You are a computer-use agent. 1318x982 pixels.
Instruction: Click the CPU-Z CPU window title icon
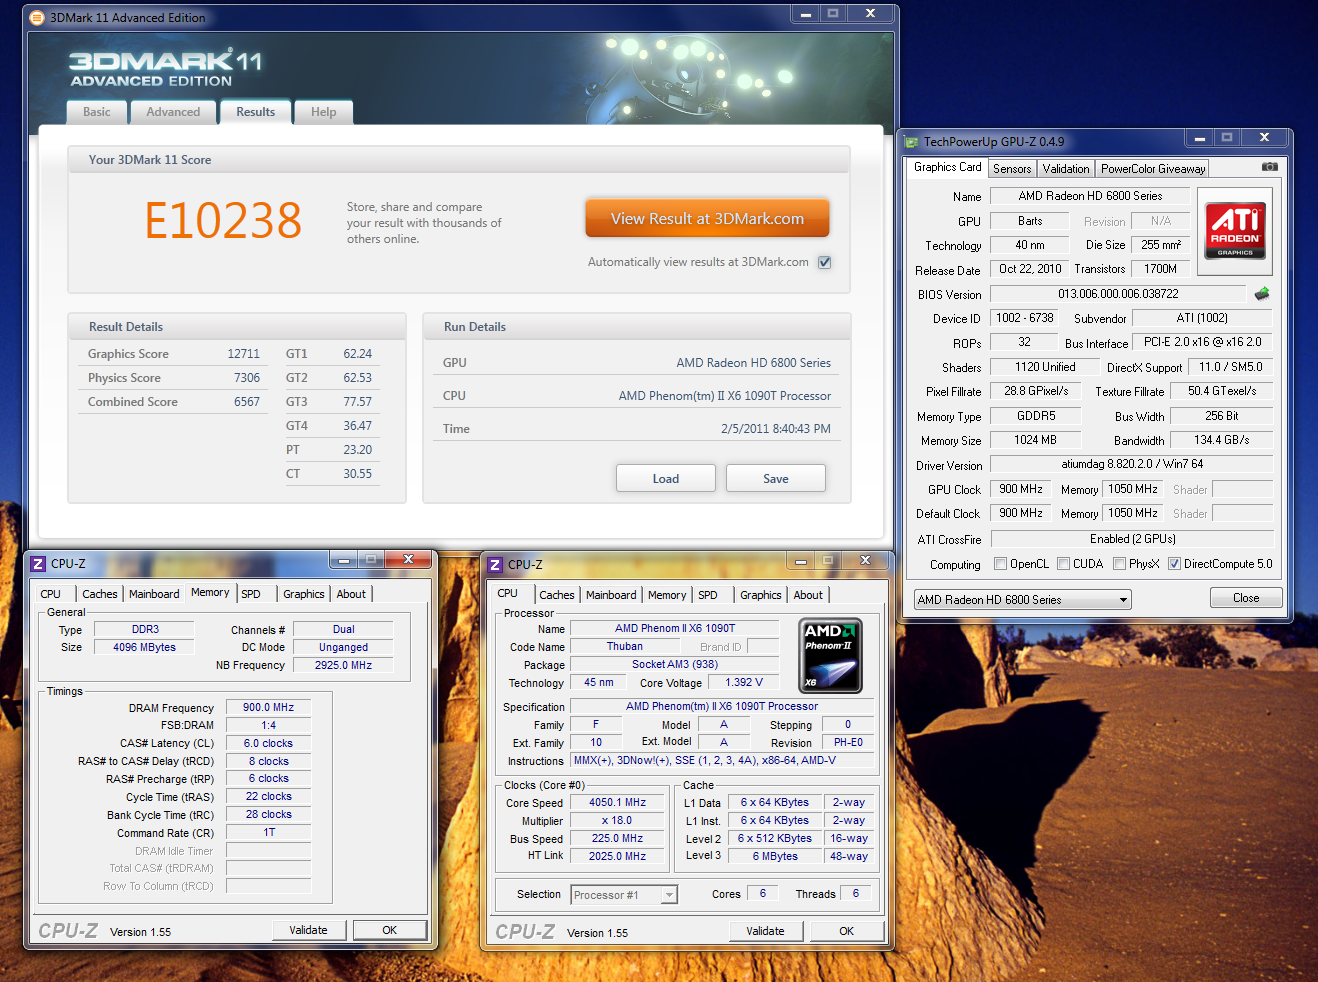(x=495, y=565)
